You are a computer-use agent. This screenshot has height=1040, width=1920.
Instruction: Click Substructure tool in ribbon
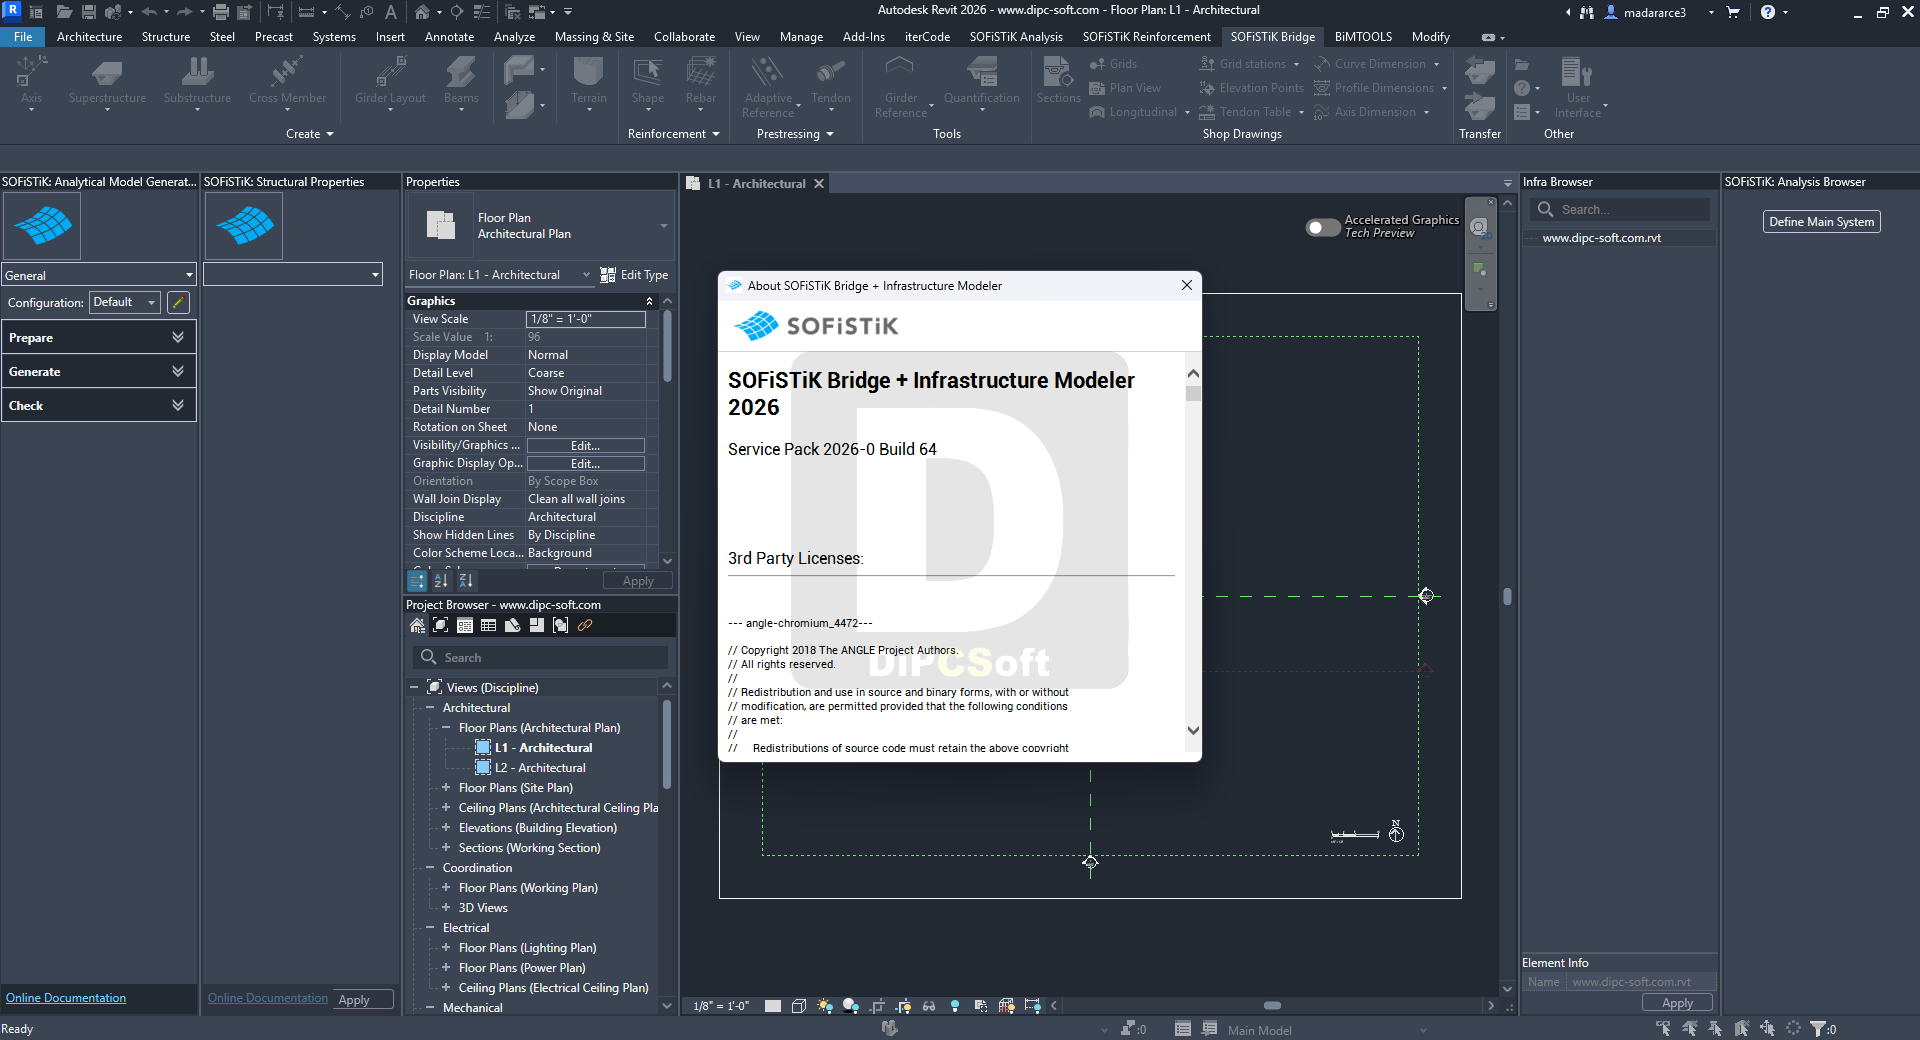tap(197, 82)
